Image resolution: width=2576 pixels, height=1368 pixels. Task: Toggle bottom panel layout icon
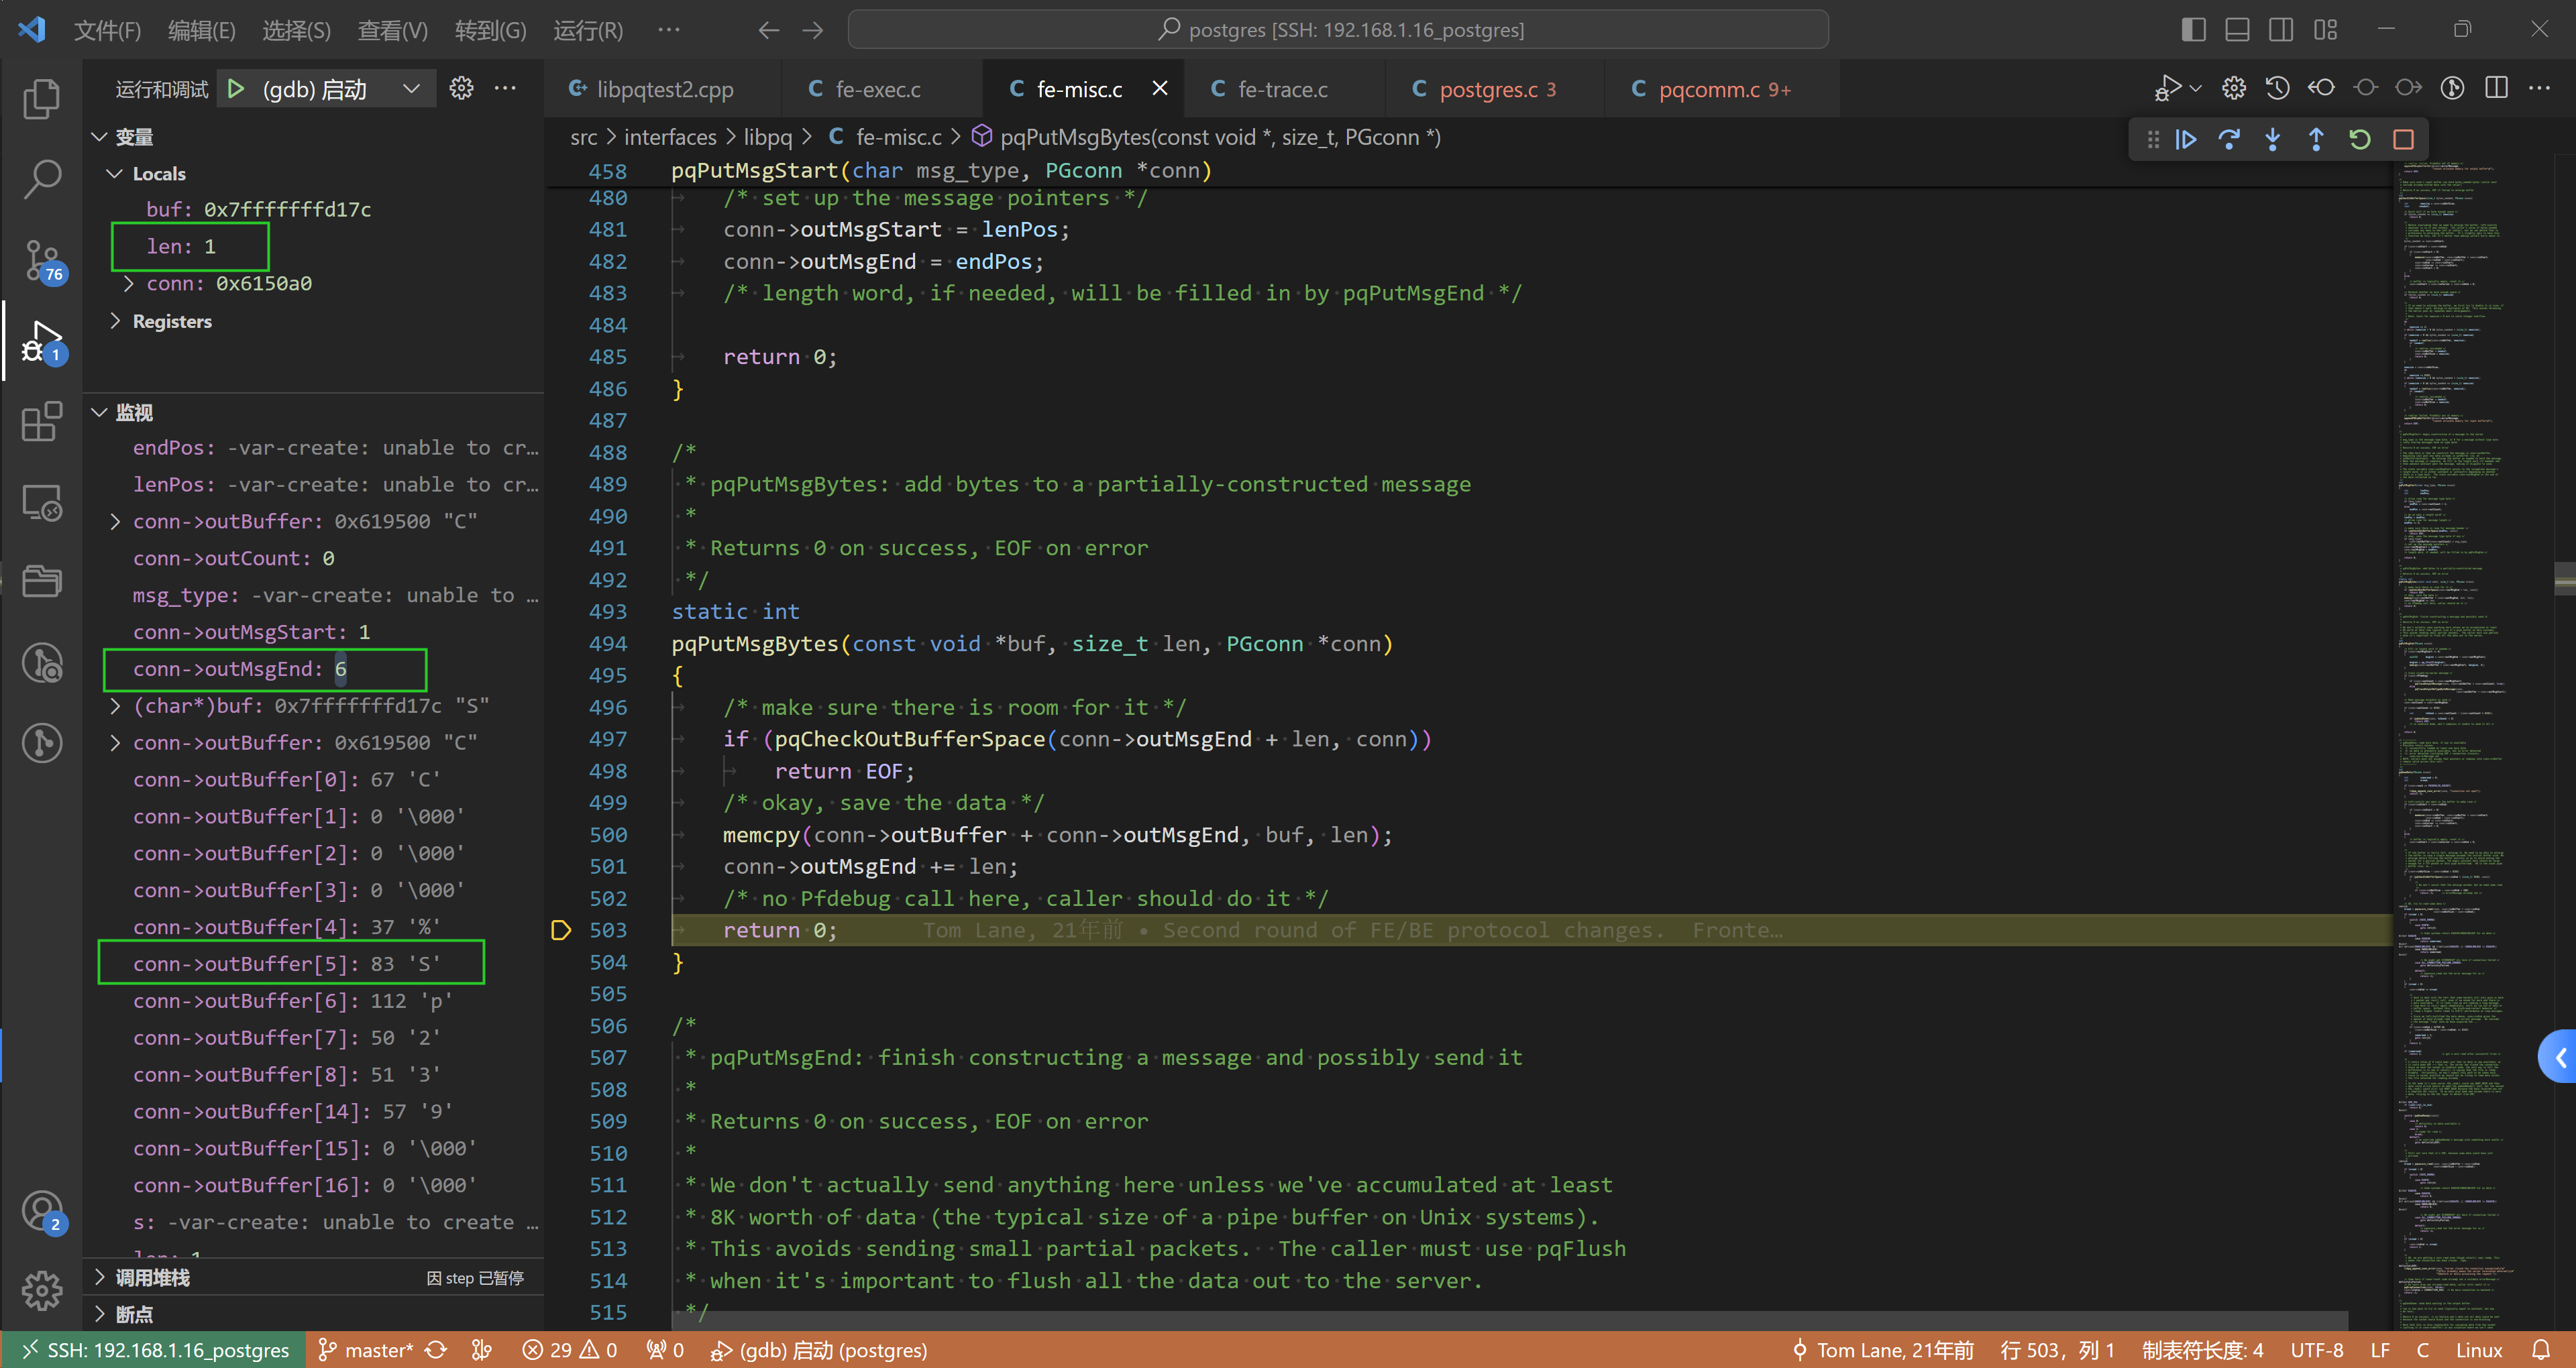(2237, 30)
